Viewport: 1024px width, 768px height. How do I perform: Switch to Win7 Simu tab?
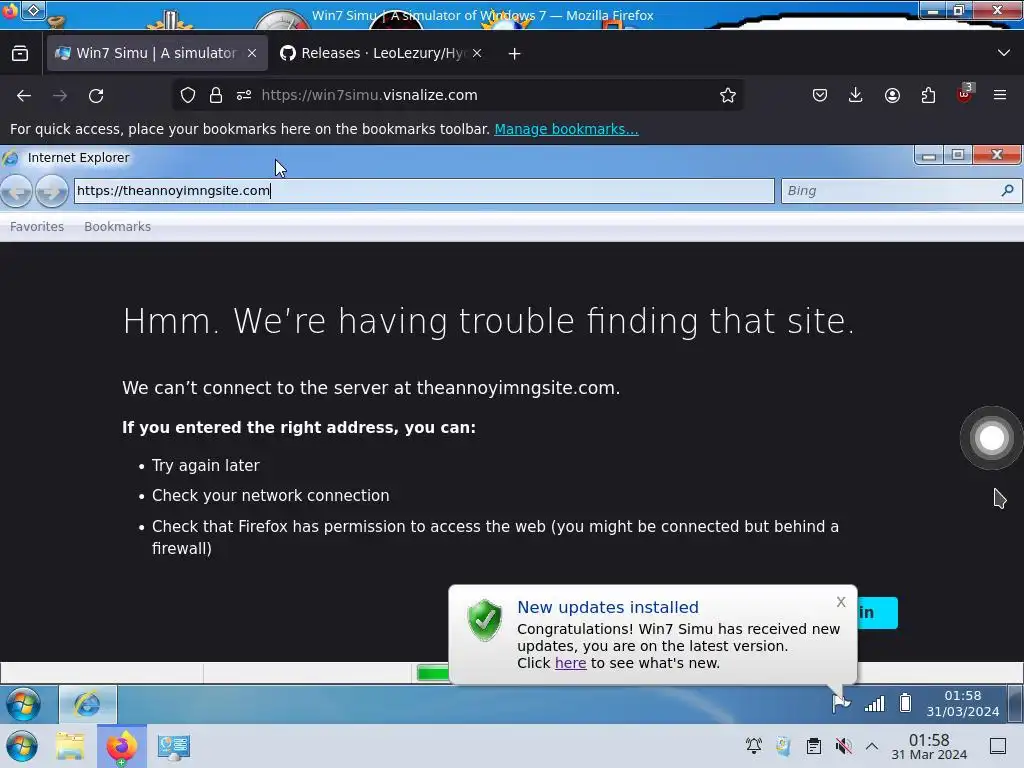[157, 53]
